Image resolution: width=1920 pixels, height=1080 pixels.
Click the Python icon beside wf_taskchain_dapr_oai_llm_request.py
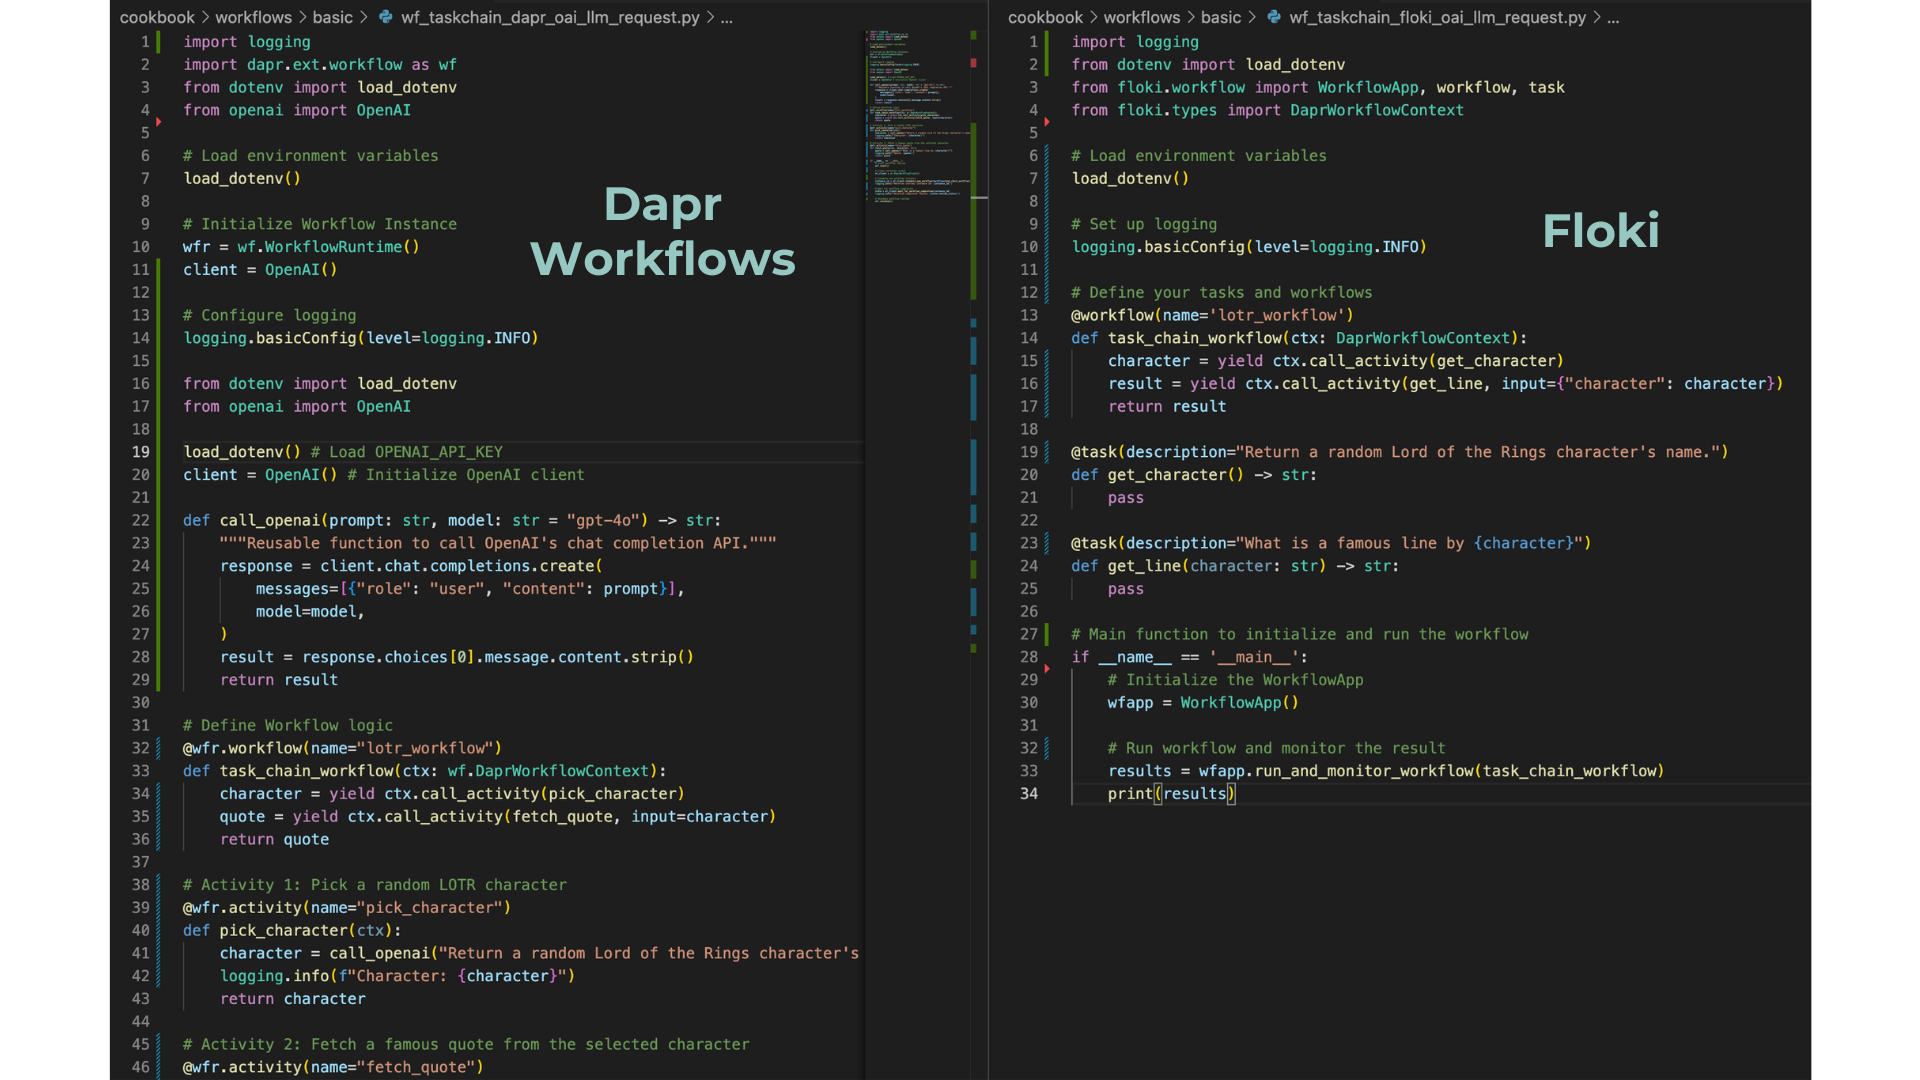pos(385,17)
